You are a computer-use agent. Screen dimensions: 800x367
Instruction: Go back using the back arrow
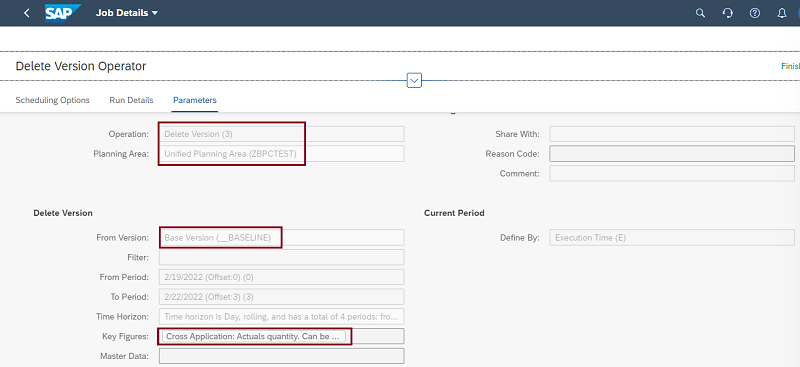[x=27, y=13]
